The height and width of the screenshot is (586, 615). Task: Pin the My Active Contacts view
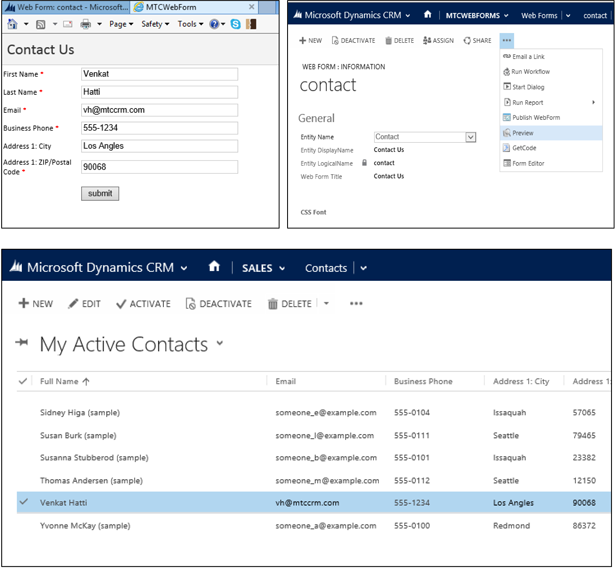coord(23,344)
